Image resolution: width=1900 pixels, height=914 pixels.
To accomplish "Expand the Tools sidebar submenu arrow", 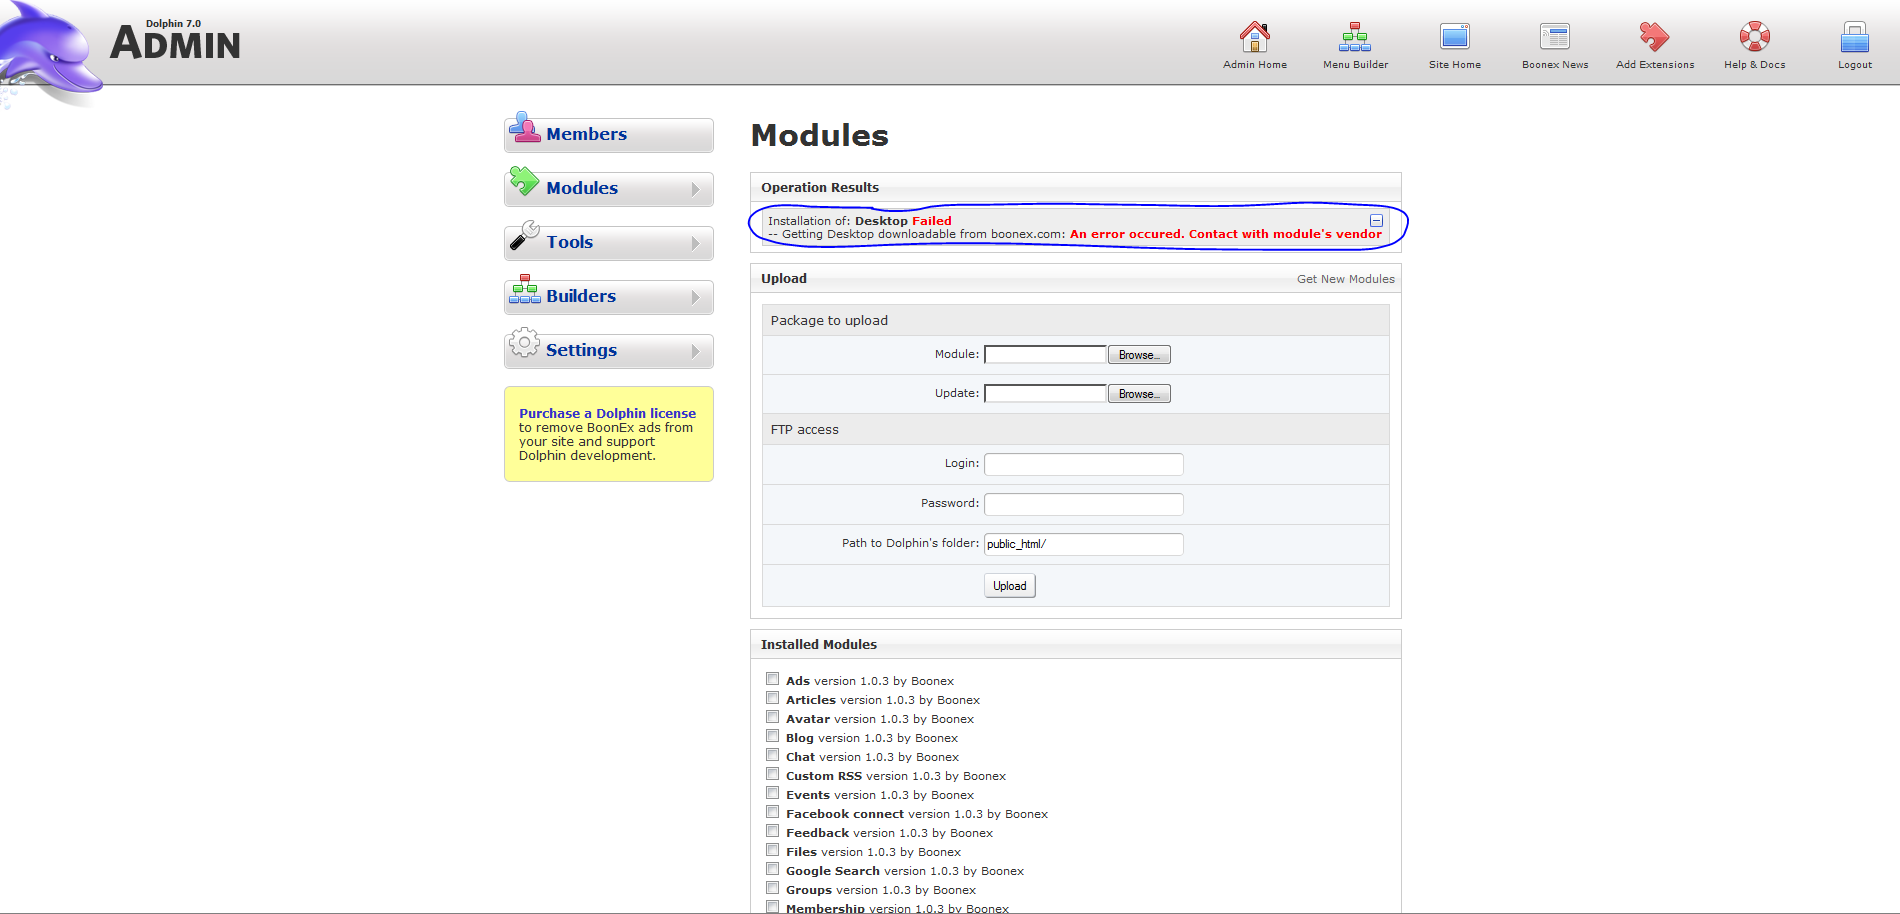I will pos(695,243).
